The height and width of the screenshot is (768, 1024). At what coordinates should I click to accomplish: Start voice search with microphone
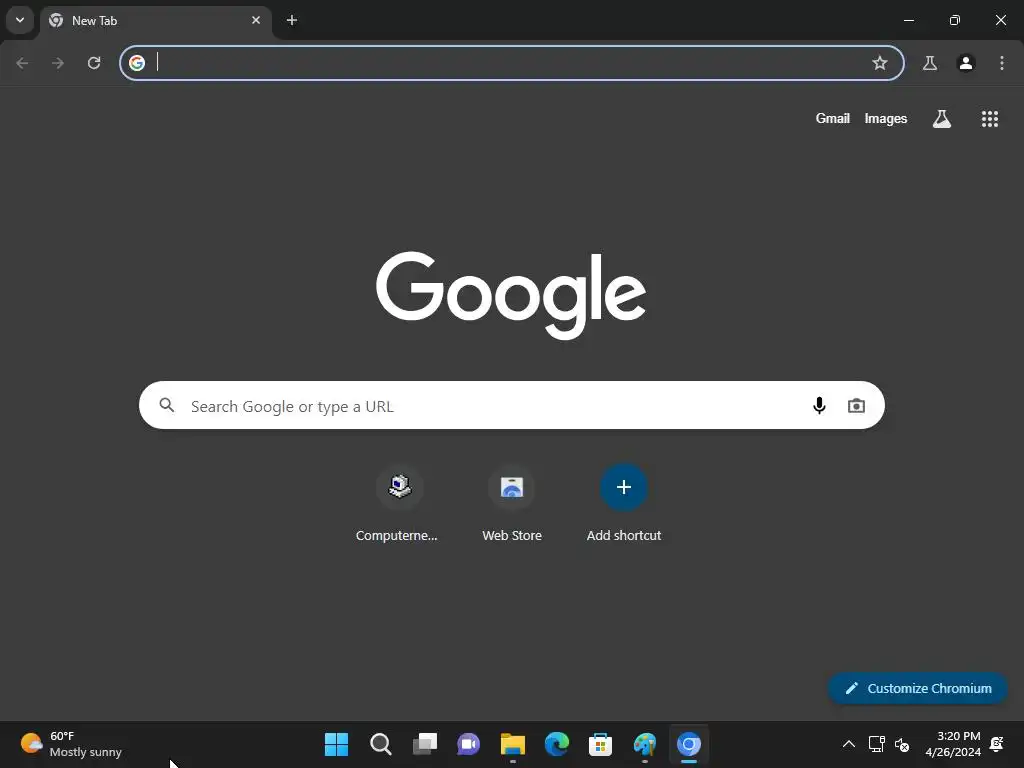pyautogui.click(x=819, y=406)
